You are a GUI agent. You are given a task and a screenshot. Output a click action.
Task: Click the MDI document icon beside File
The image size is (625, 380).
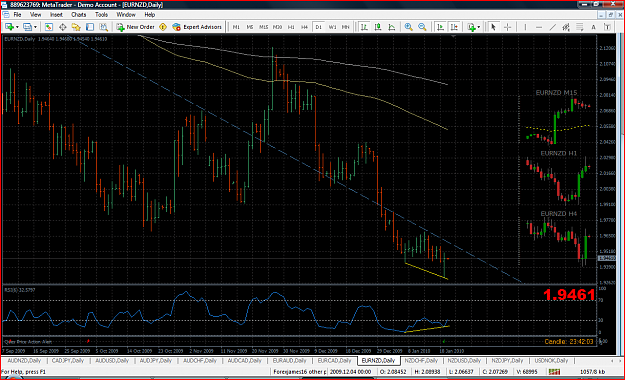(6, 15)
